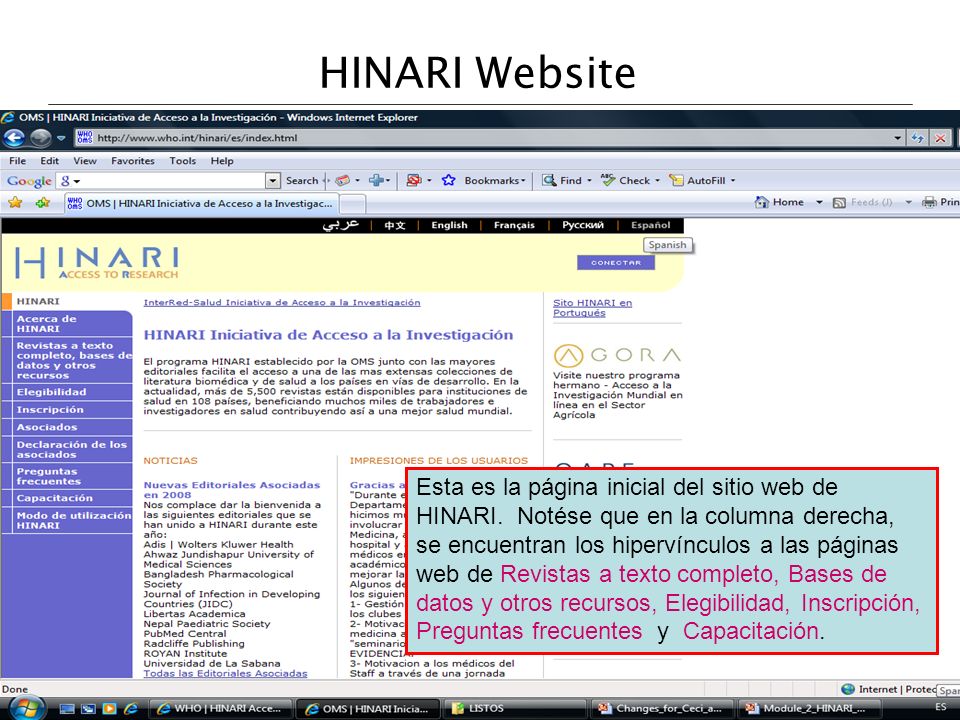Open the AutoFill dropdown arrow
Screen dimensions: 960x720
tap(733, 181)
